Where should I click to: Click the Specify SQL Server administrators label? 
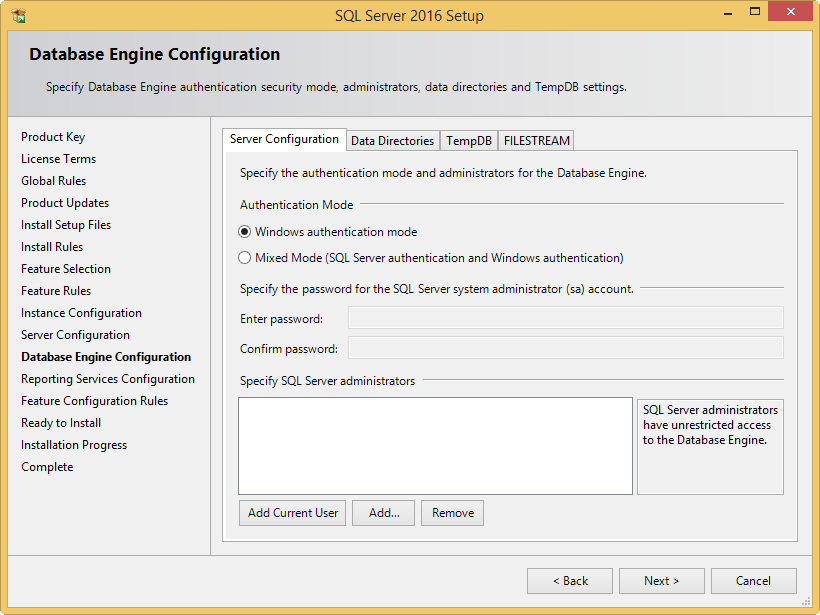(x=327, y=381)
